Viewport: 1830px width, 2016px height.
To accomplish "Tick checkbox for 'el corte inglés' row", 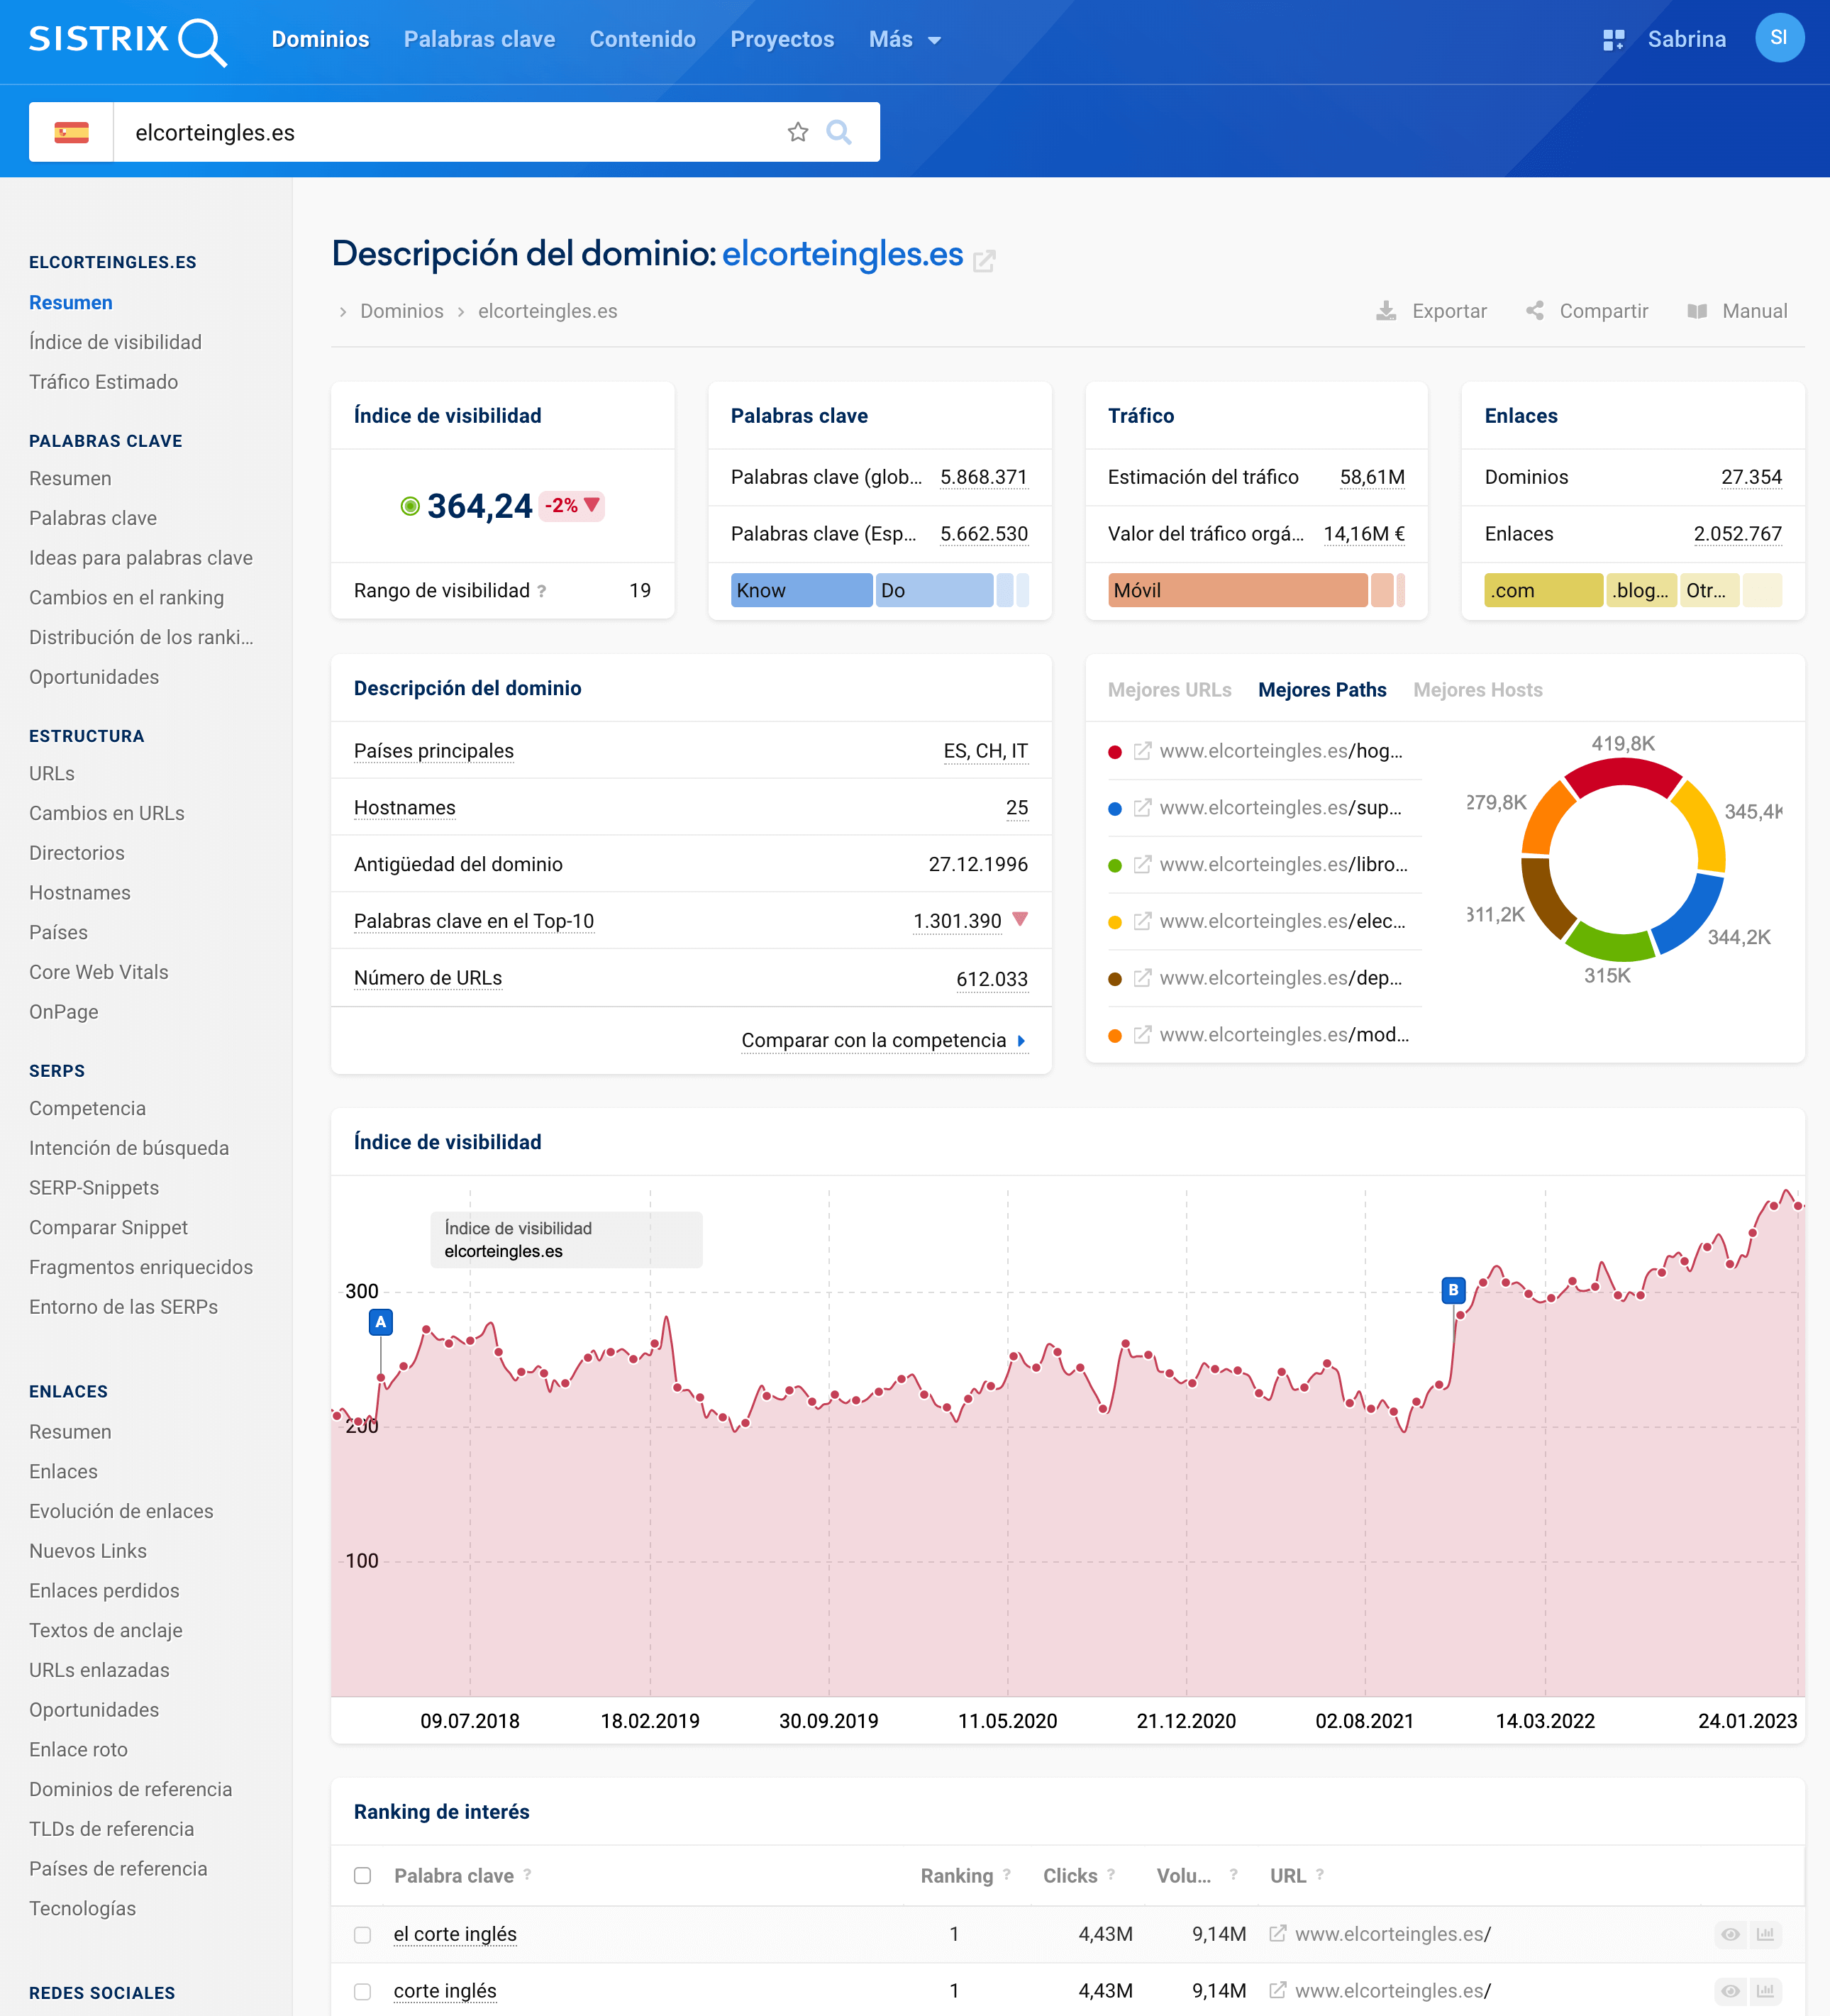I will (362, 1935).
